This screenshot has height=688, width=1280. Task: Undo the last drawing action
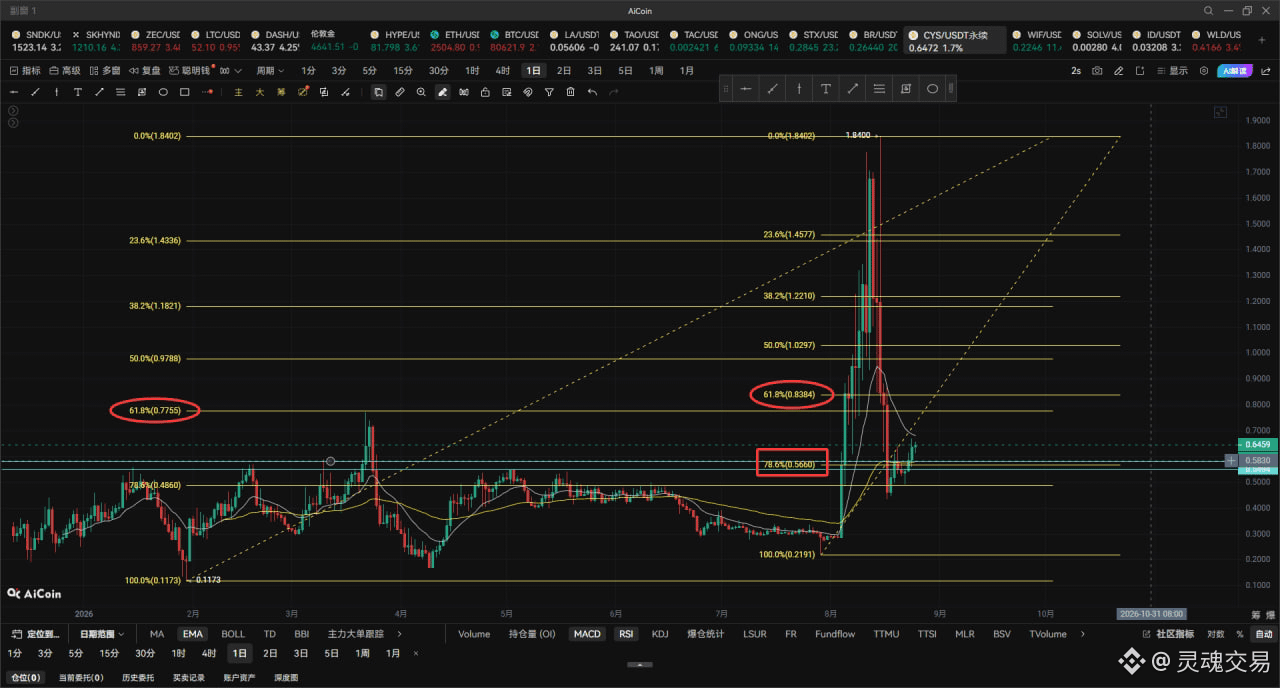click(592, 92)
